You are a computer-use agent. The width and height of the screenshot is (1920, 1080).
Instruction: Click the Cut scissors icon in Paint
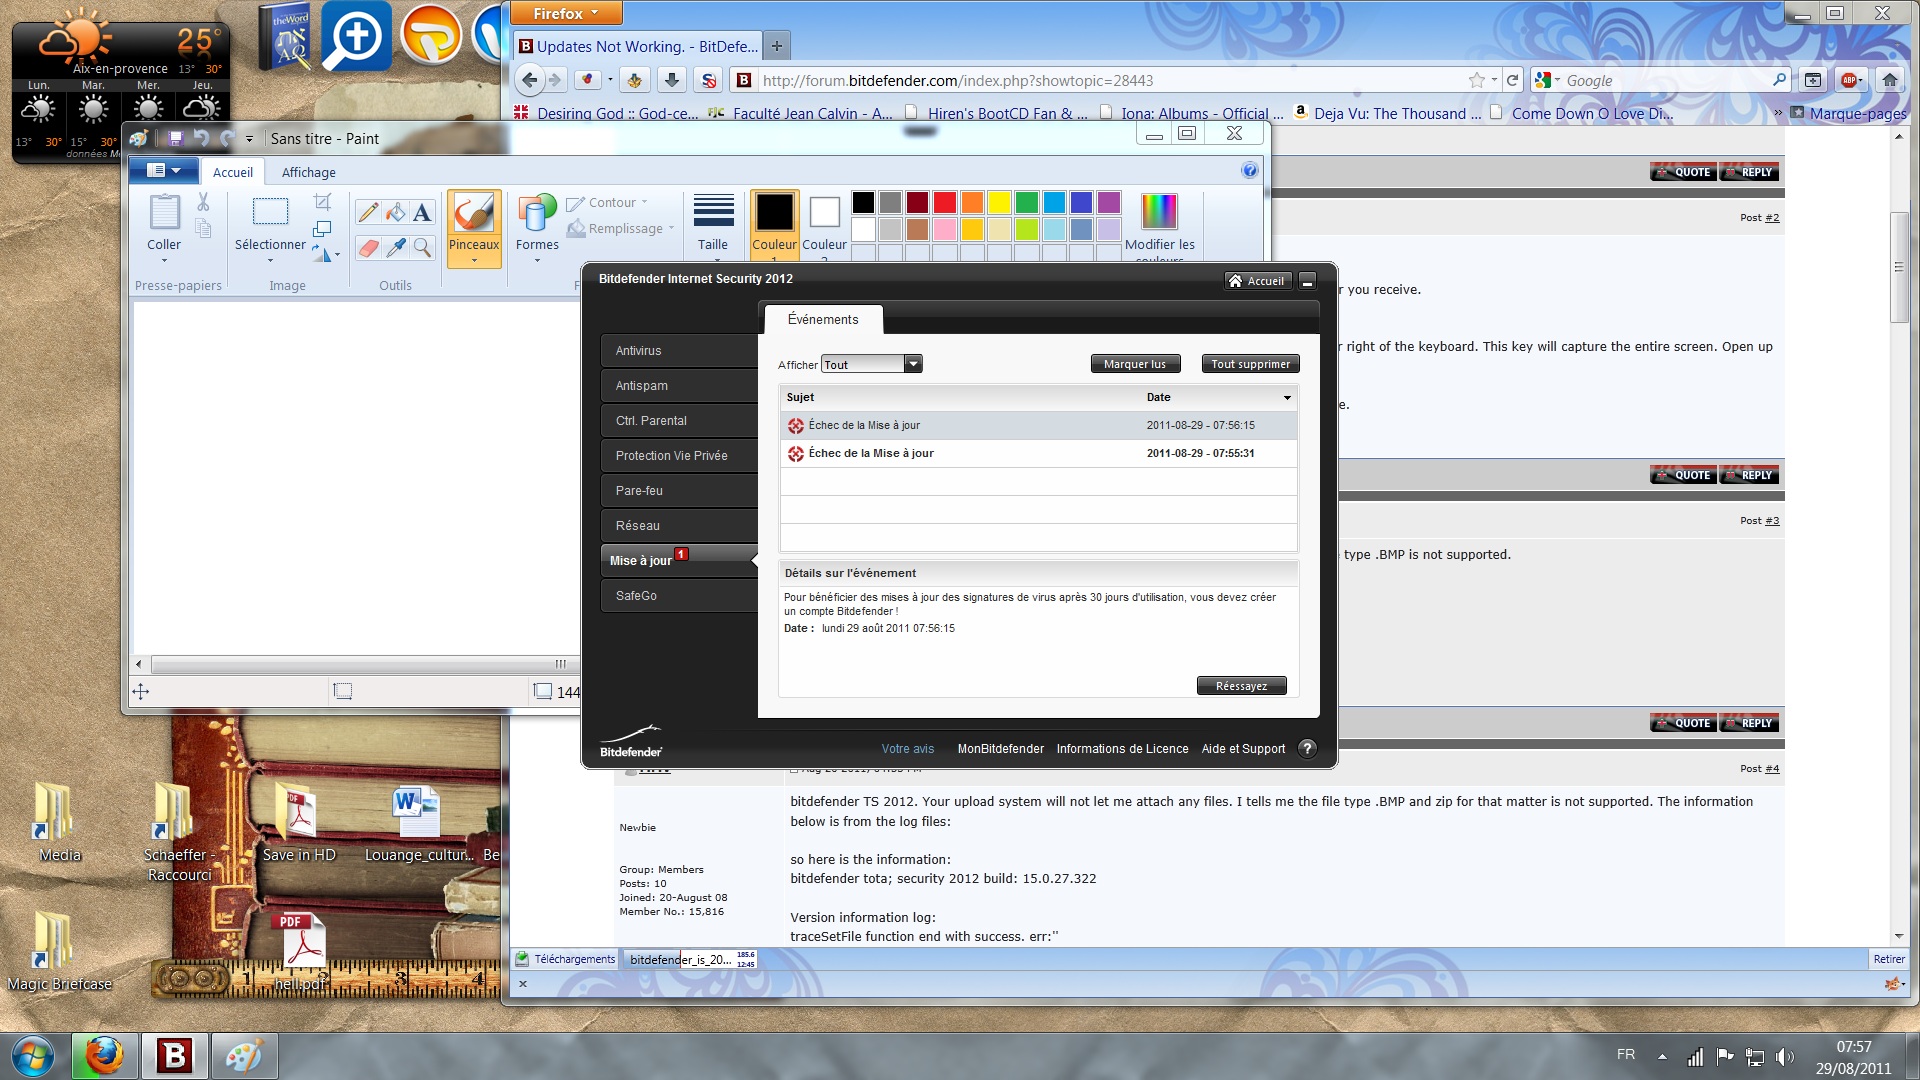point(203,202)
